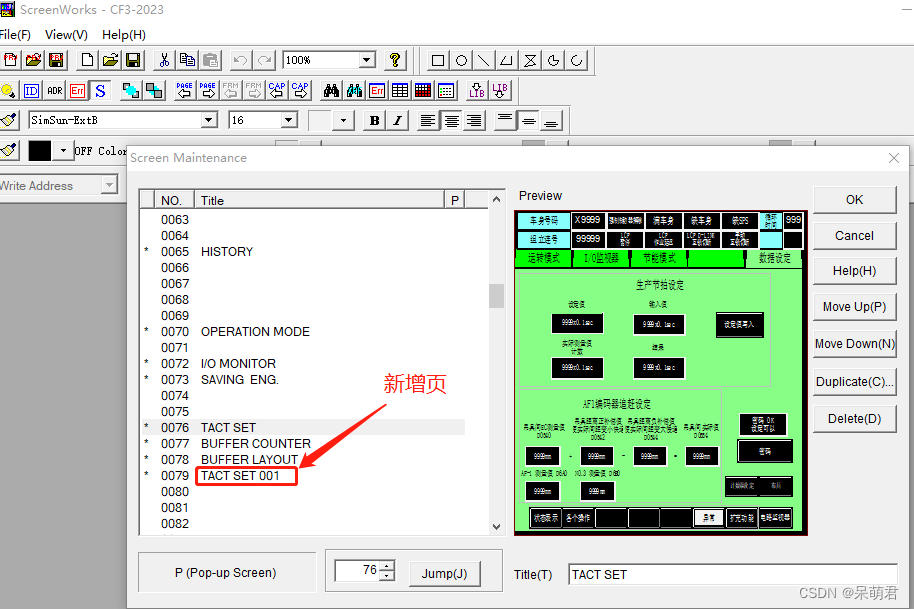Open the SimSun-ExtB font dropdown
This screenshot has height=609, width=914.
208,119
